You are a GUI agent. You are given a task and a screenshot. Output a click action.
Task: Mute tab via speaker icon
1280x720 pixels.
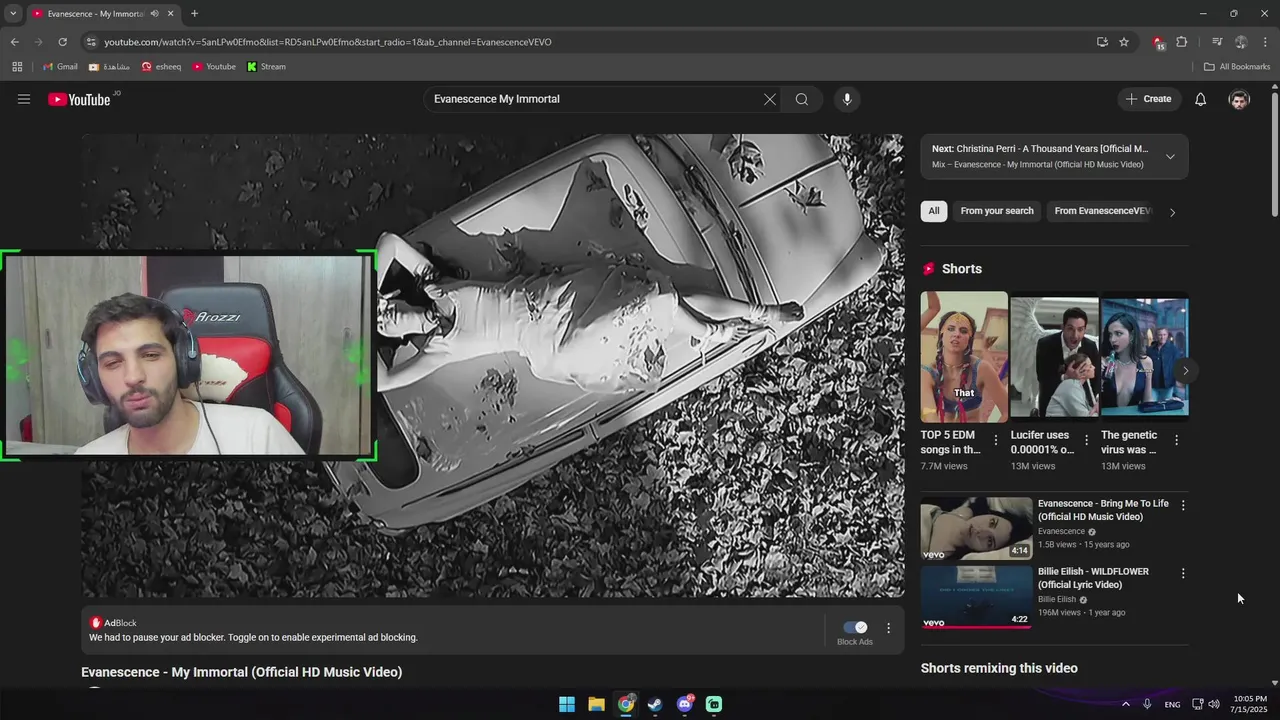click(x=155, y=14)
